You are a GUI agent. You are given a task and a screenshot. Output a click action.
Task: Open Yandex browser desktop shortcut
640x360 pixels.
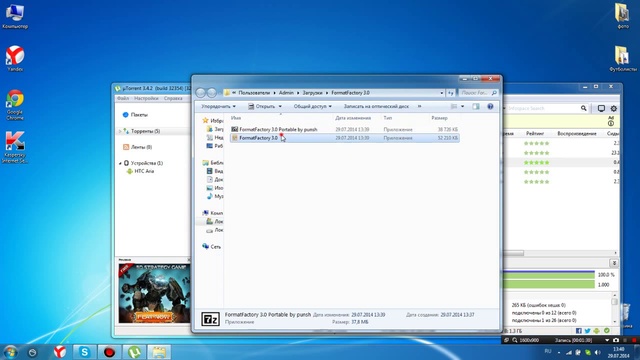(x=15, y=58)
